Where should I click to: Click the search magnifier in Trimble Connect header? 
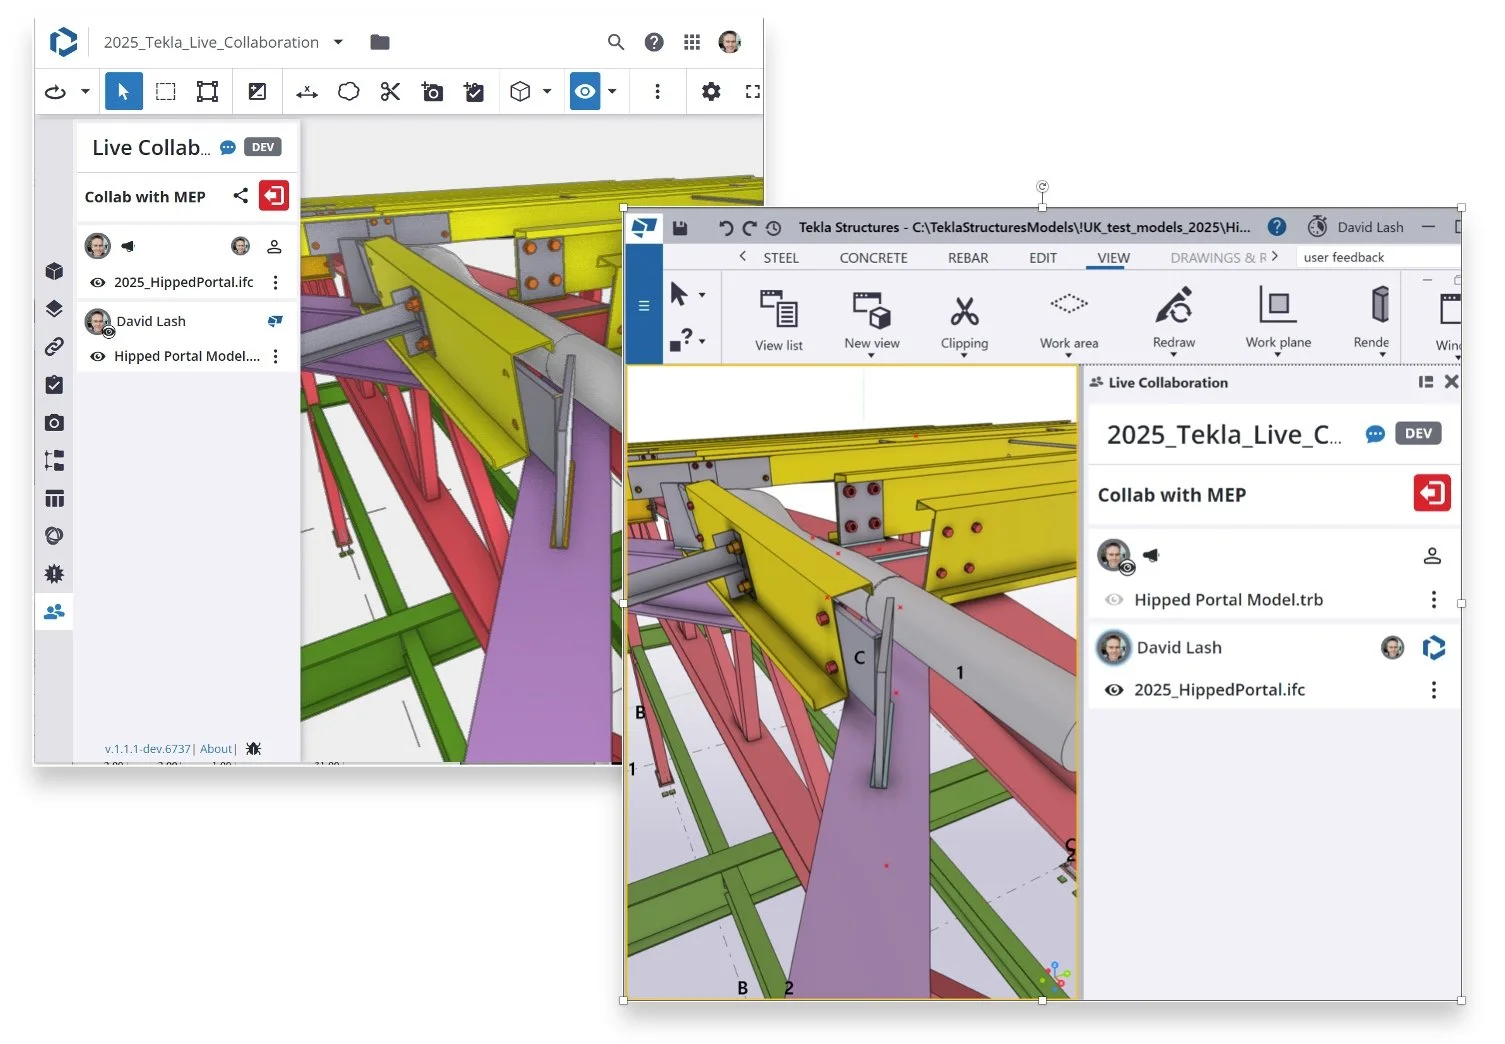(616, 42)
